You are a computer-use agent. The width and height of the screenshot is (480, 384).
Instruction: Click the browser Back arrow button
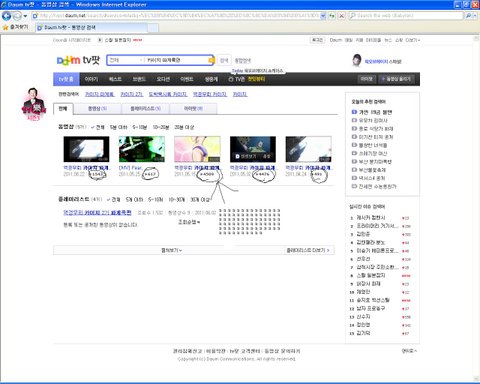coord(6,15)
